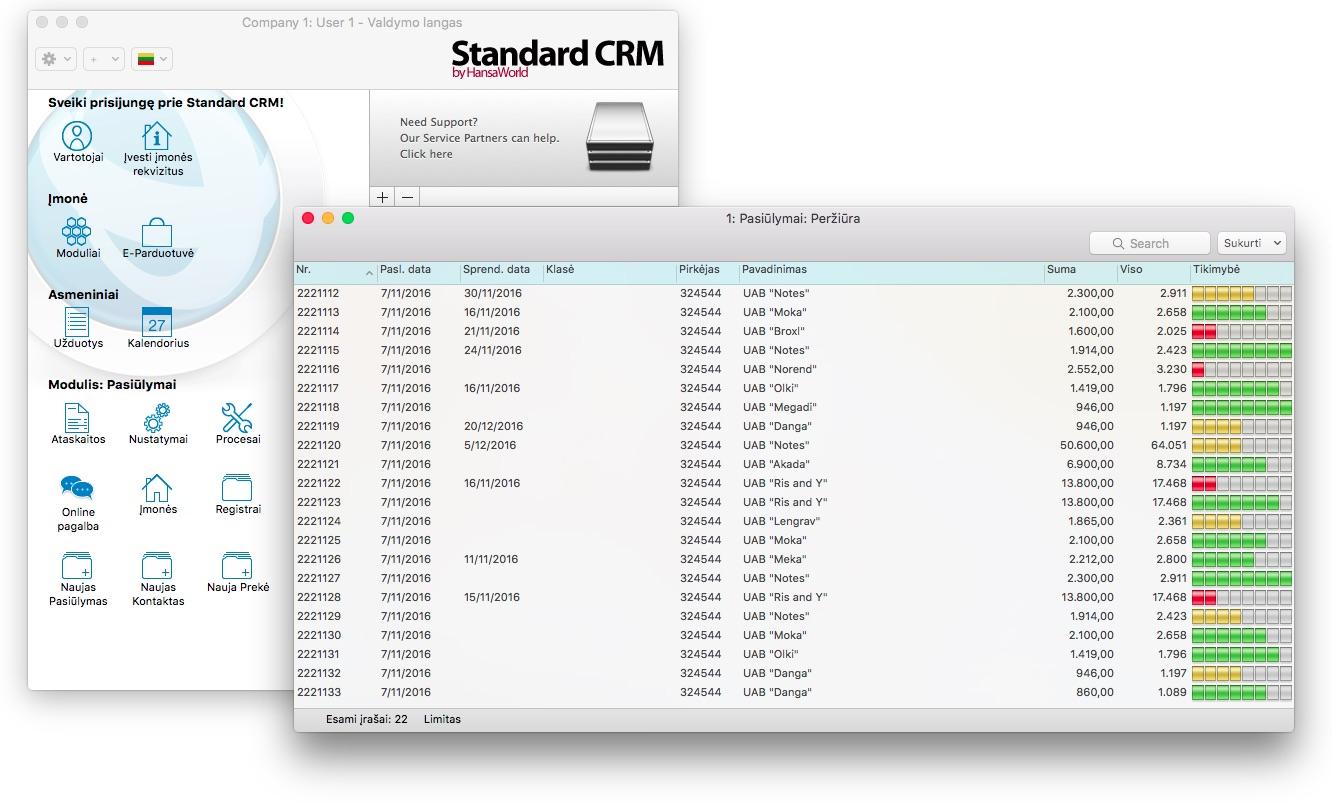Viewport: 1332px width, 804px height.
Task: Open the plus dropdown in Valdymo langas toolbar
Action: click(x=103, y=59)
